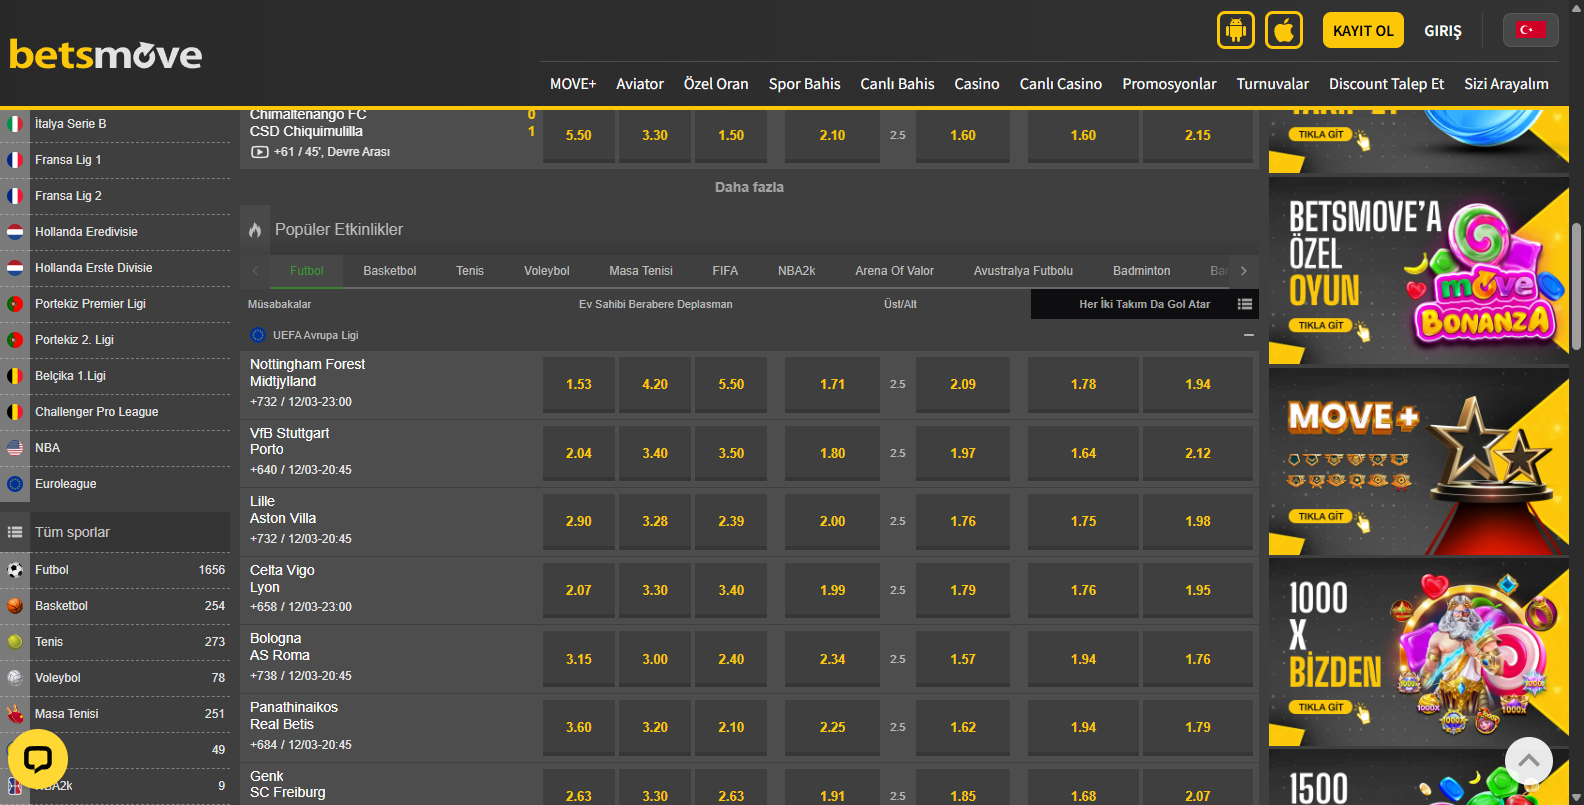Collapse the UEFA Avrupa Ligi section
Image resolution: width=1584 pixels, height=805 pixels.
[1249, 335]
